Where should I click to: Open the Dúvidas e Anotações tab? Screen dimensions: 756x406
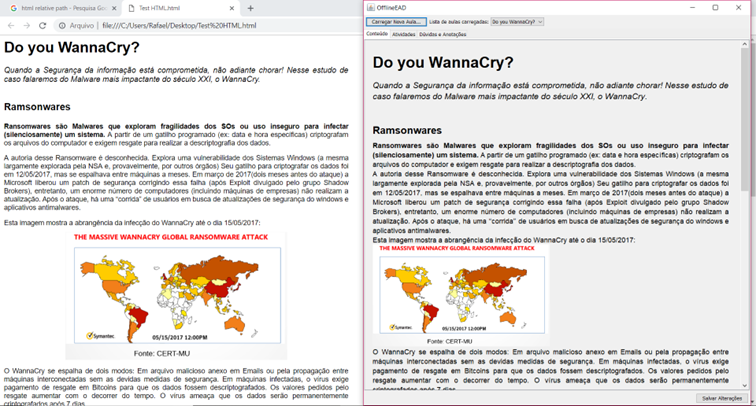coord(445,34)
